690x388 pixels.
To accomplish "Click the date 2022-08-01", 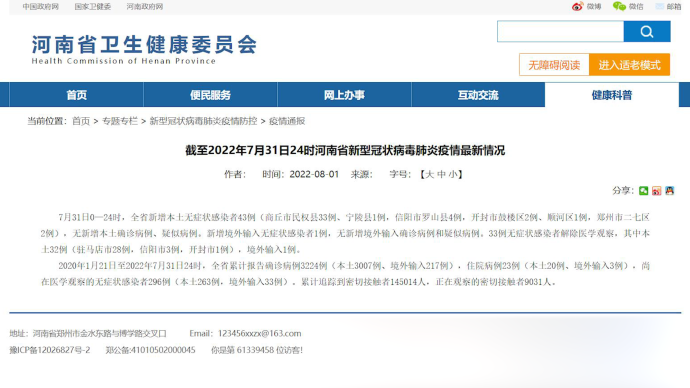I will pyautogui.click(x=314, y=174).
